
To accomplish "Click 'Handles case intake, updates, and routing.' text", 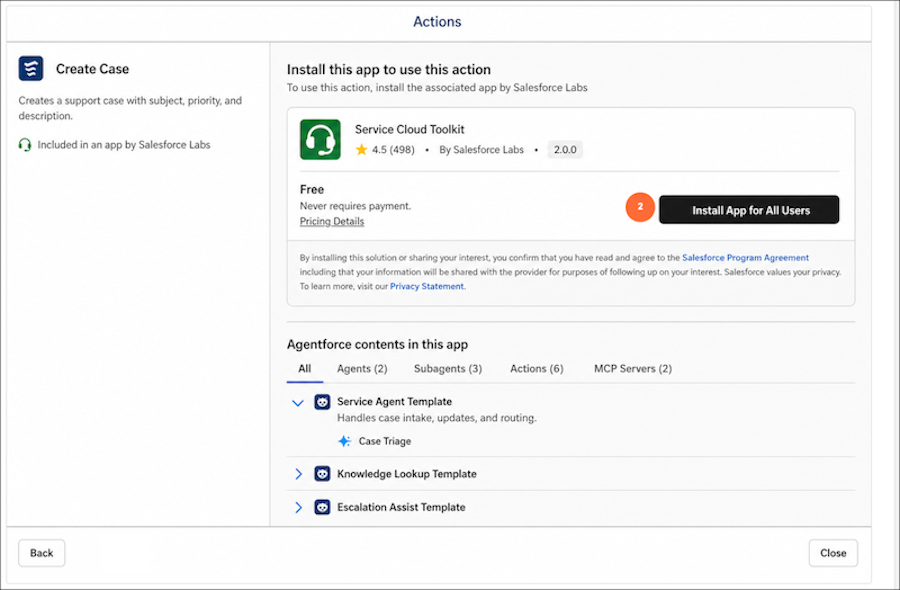I will [437, 418].
